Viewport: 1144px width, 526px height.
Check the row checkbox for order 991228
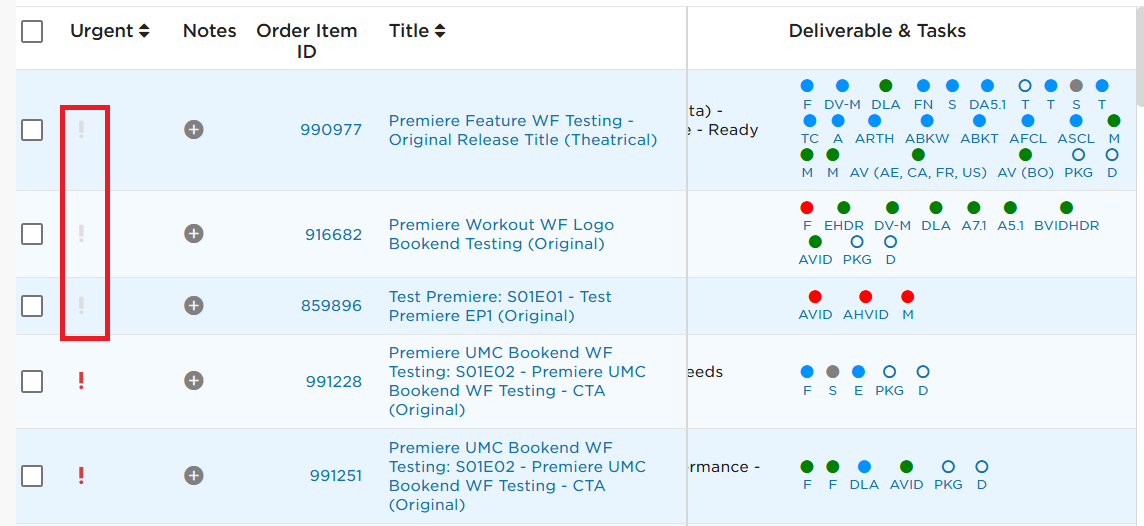point(32,381)
